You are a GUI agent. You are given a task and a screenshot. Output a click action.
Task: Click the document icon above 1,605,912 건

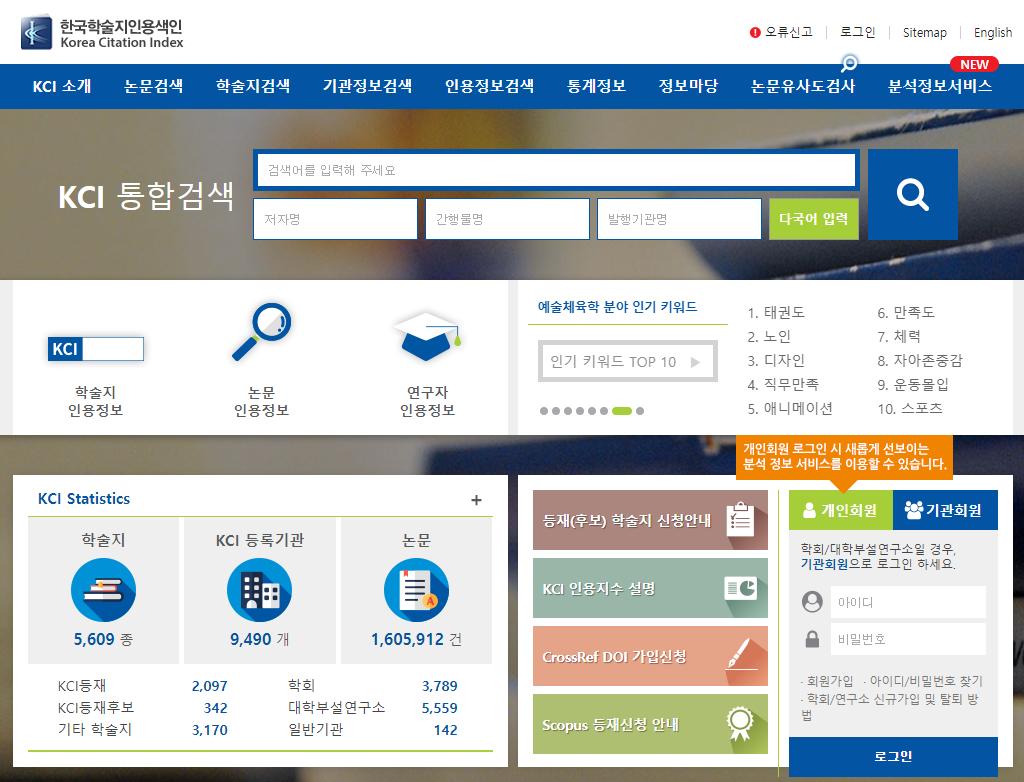[417, 588]
